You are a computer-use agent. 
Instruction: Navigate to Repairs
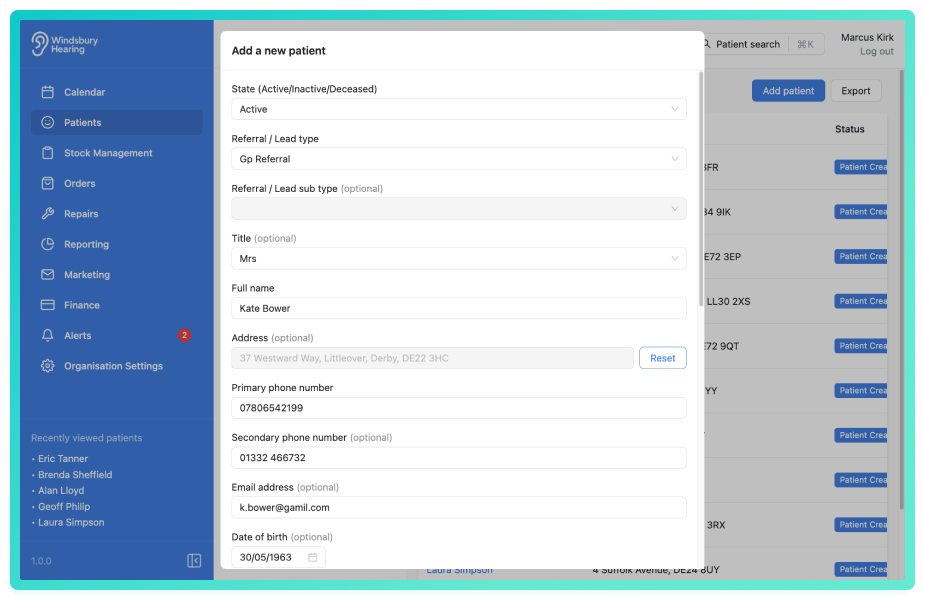[x=117, y=214]
